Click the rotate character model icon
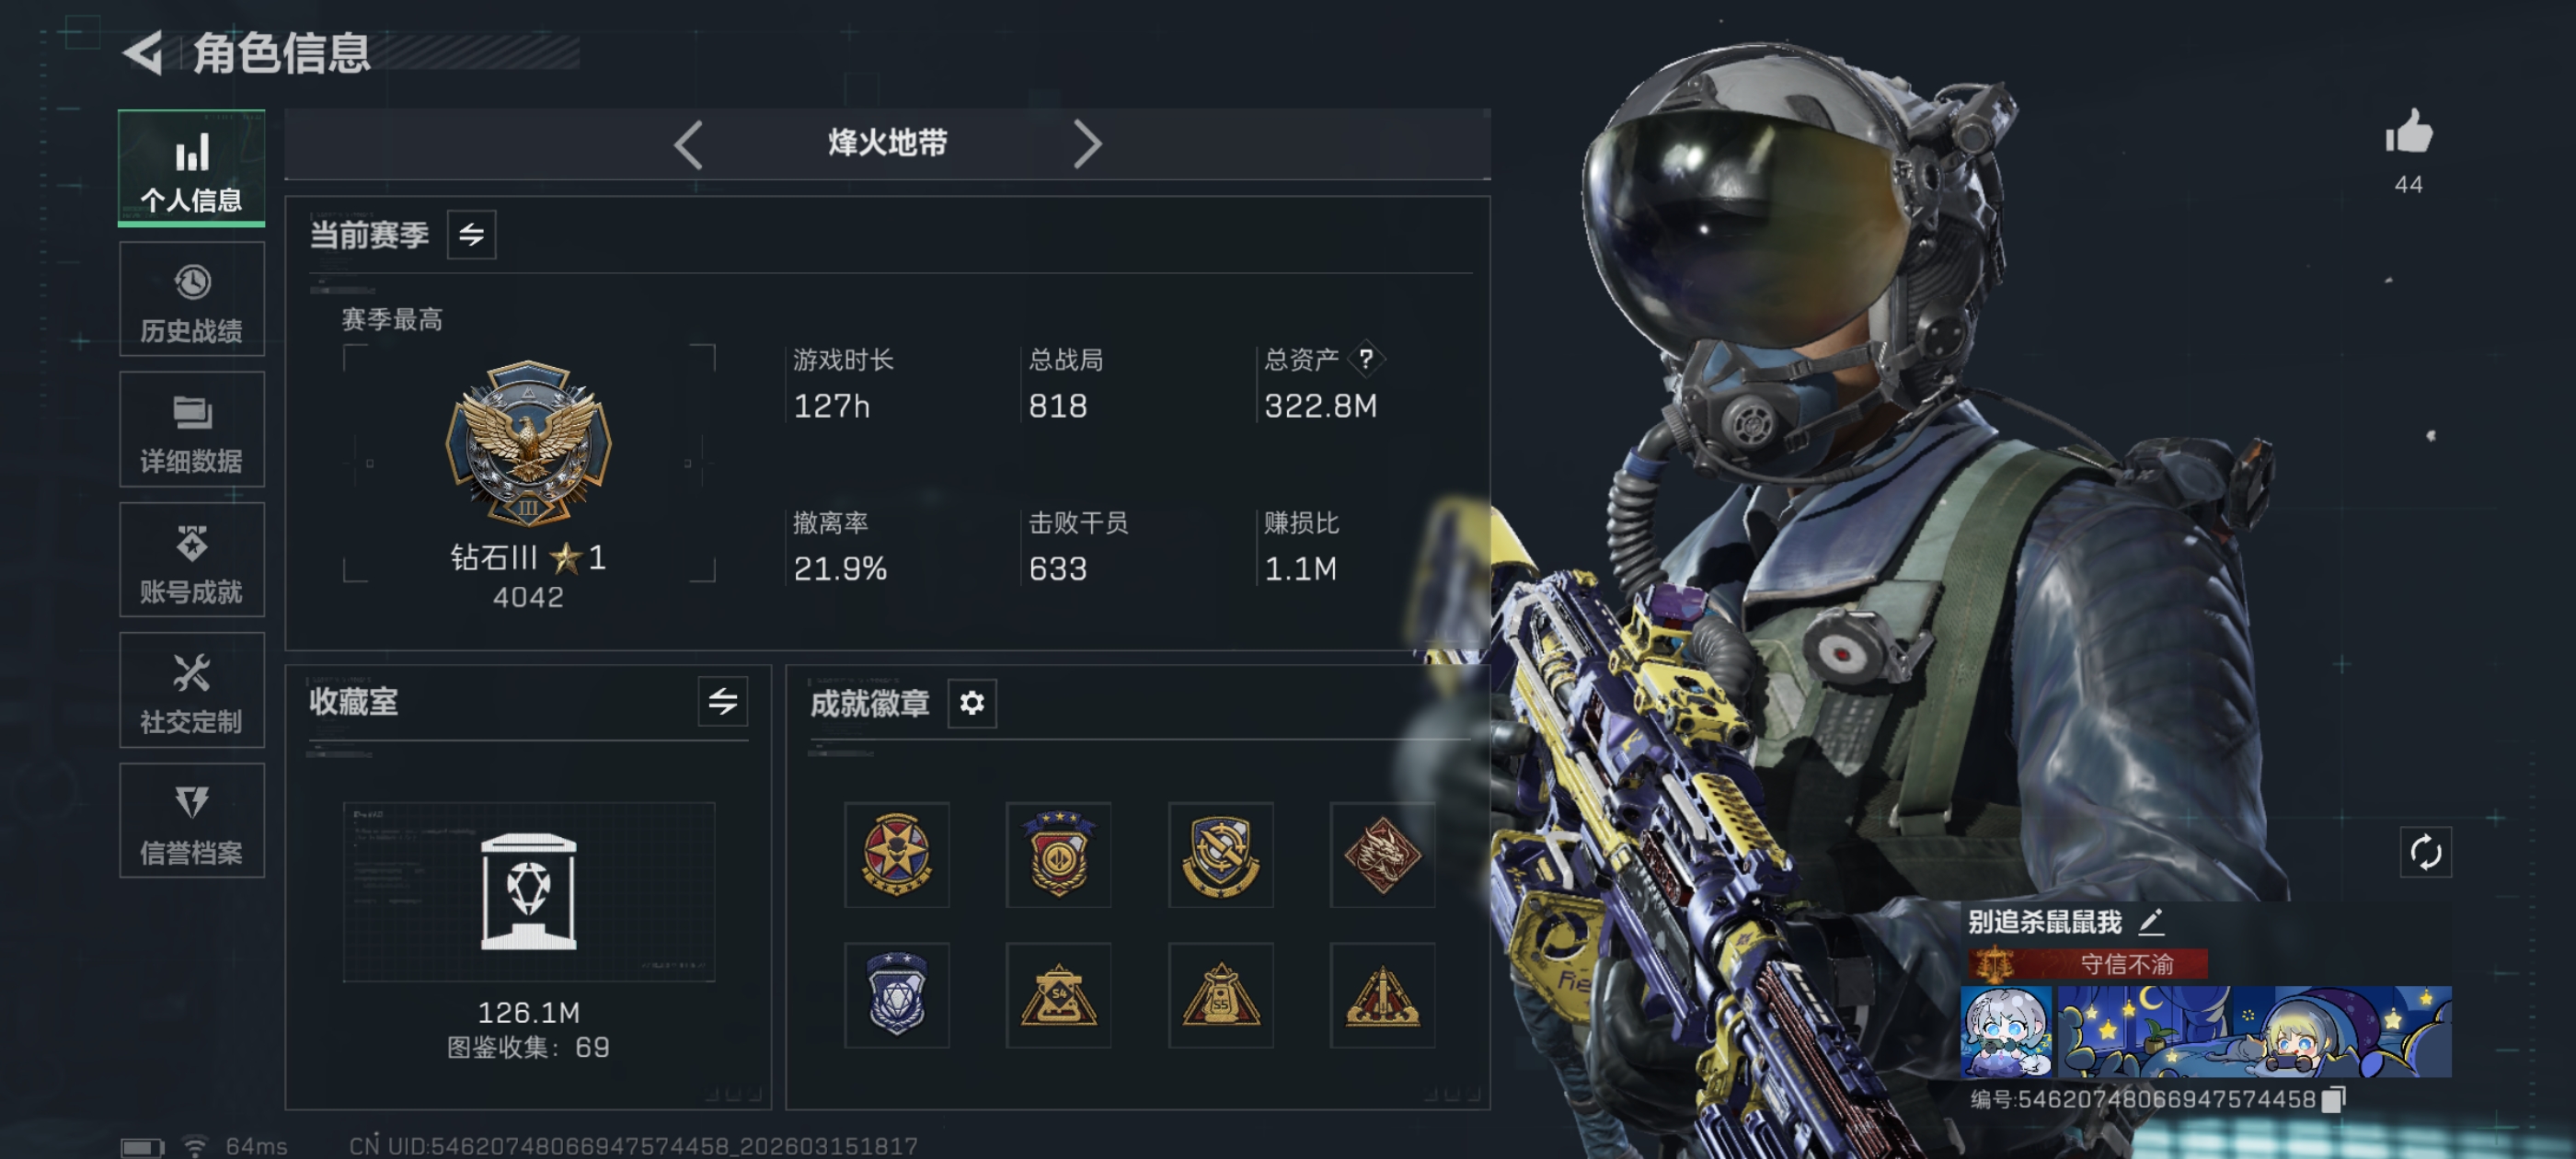Screen dimensions: 2576x1159 click(x=2425, y=853)
